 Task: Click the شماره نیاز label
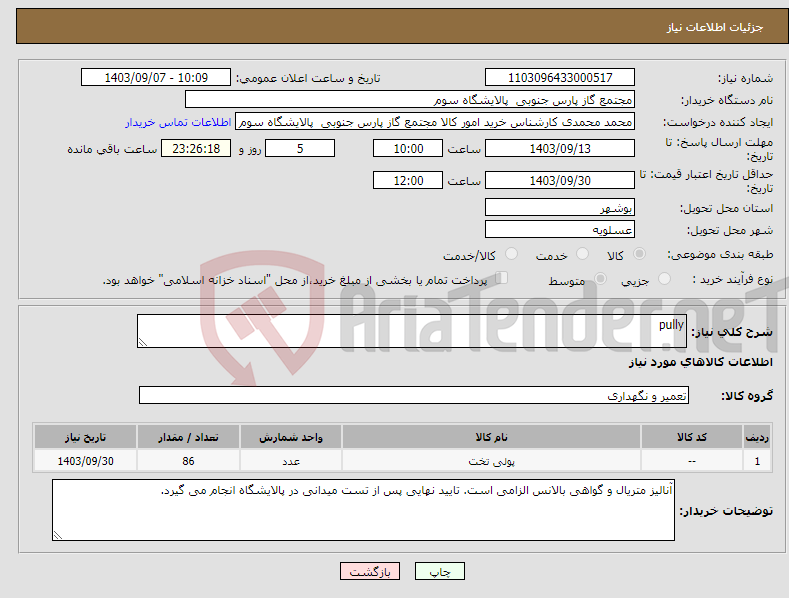tap(745, 78)
